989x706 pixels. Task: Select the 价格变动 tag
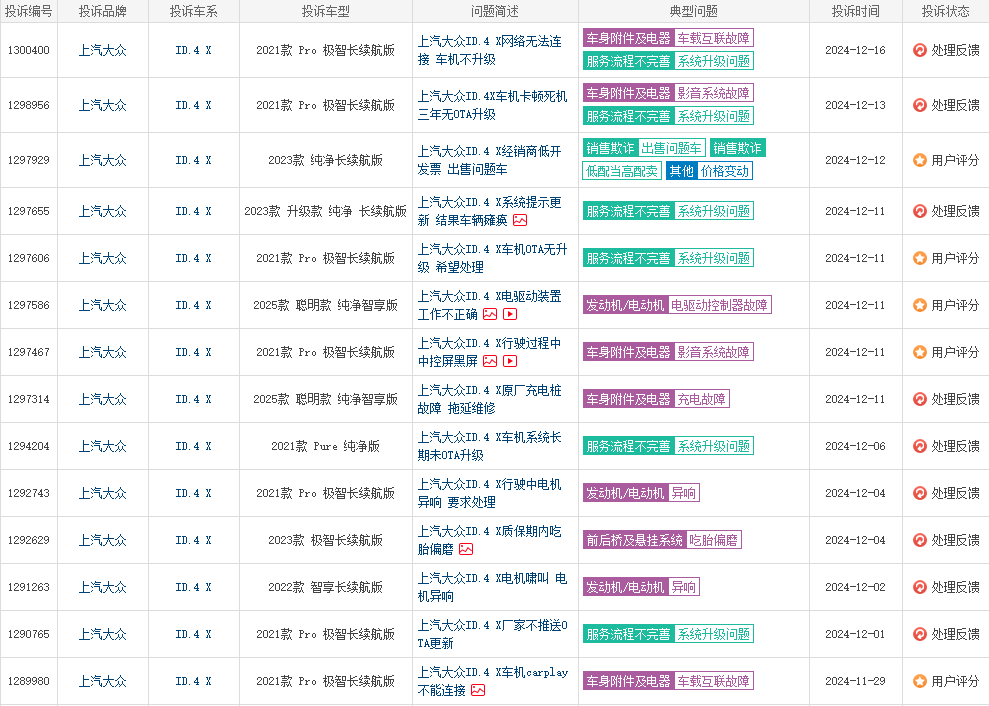point(725,171)
